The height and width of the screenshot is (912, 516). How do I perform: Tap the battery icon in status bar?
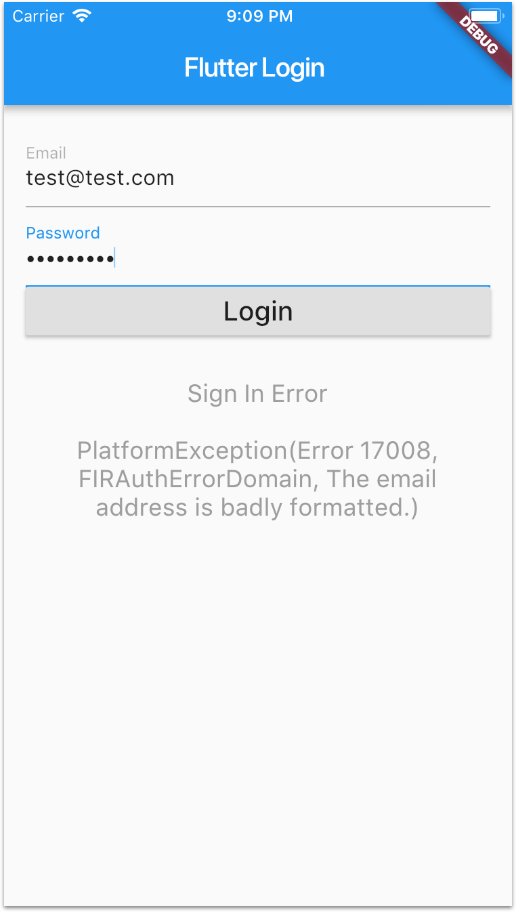tap(487, 16)
